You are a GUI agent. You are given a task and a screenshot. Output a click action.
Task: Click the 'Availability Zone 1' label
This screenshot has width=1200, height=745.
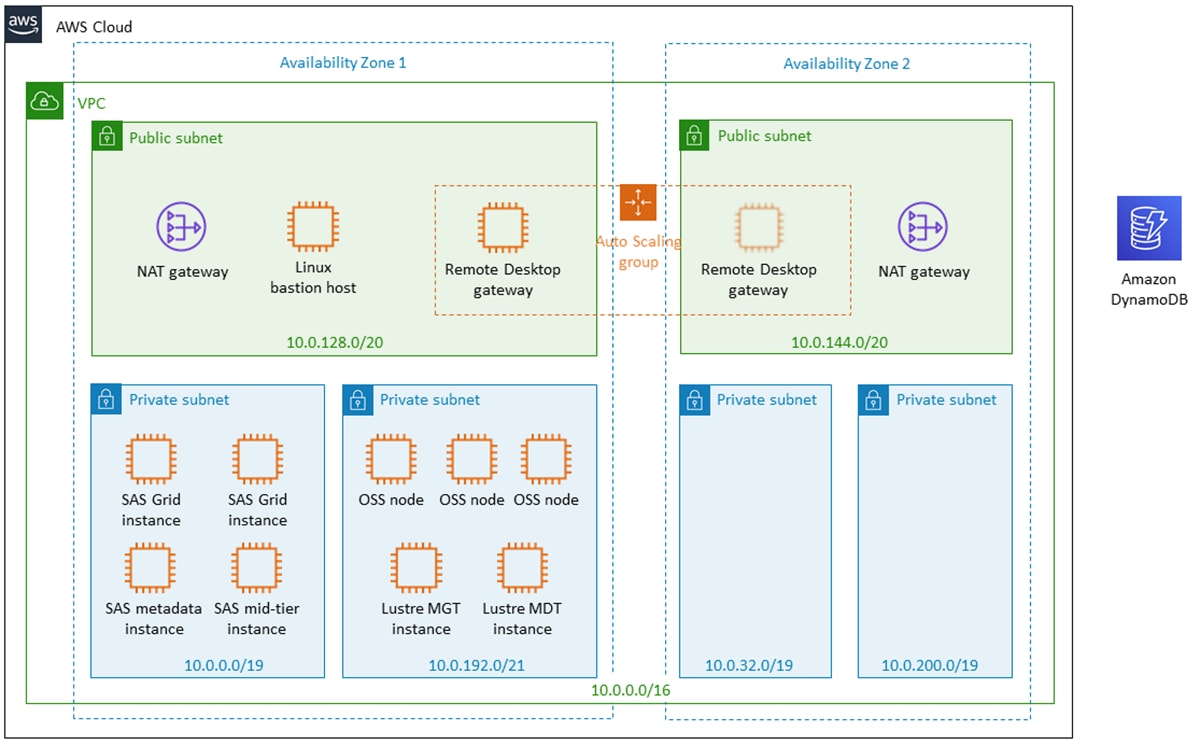pos(343,62)
